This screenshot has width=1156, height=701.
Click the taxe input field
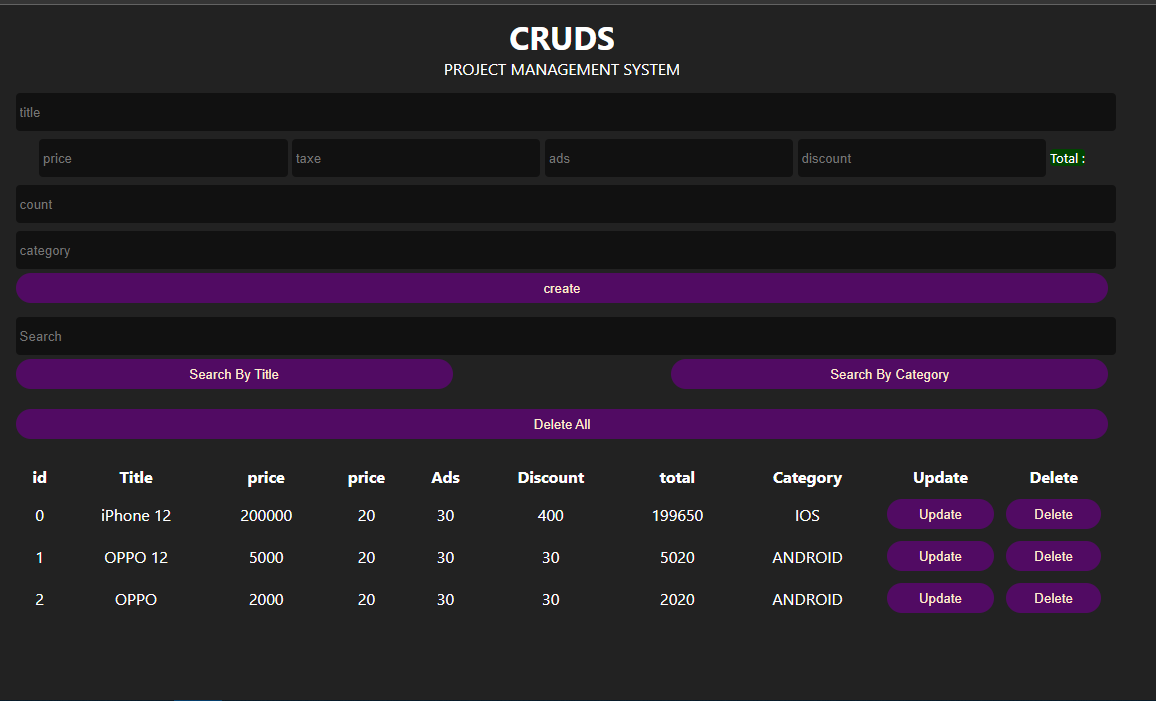(x=415, y=158)
